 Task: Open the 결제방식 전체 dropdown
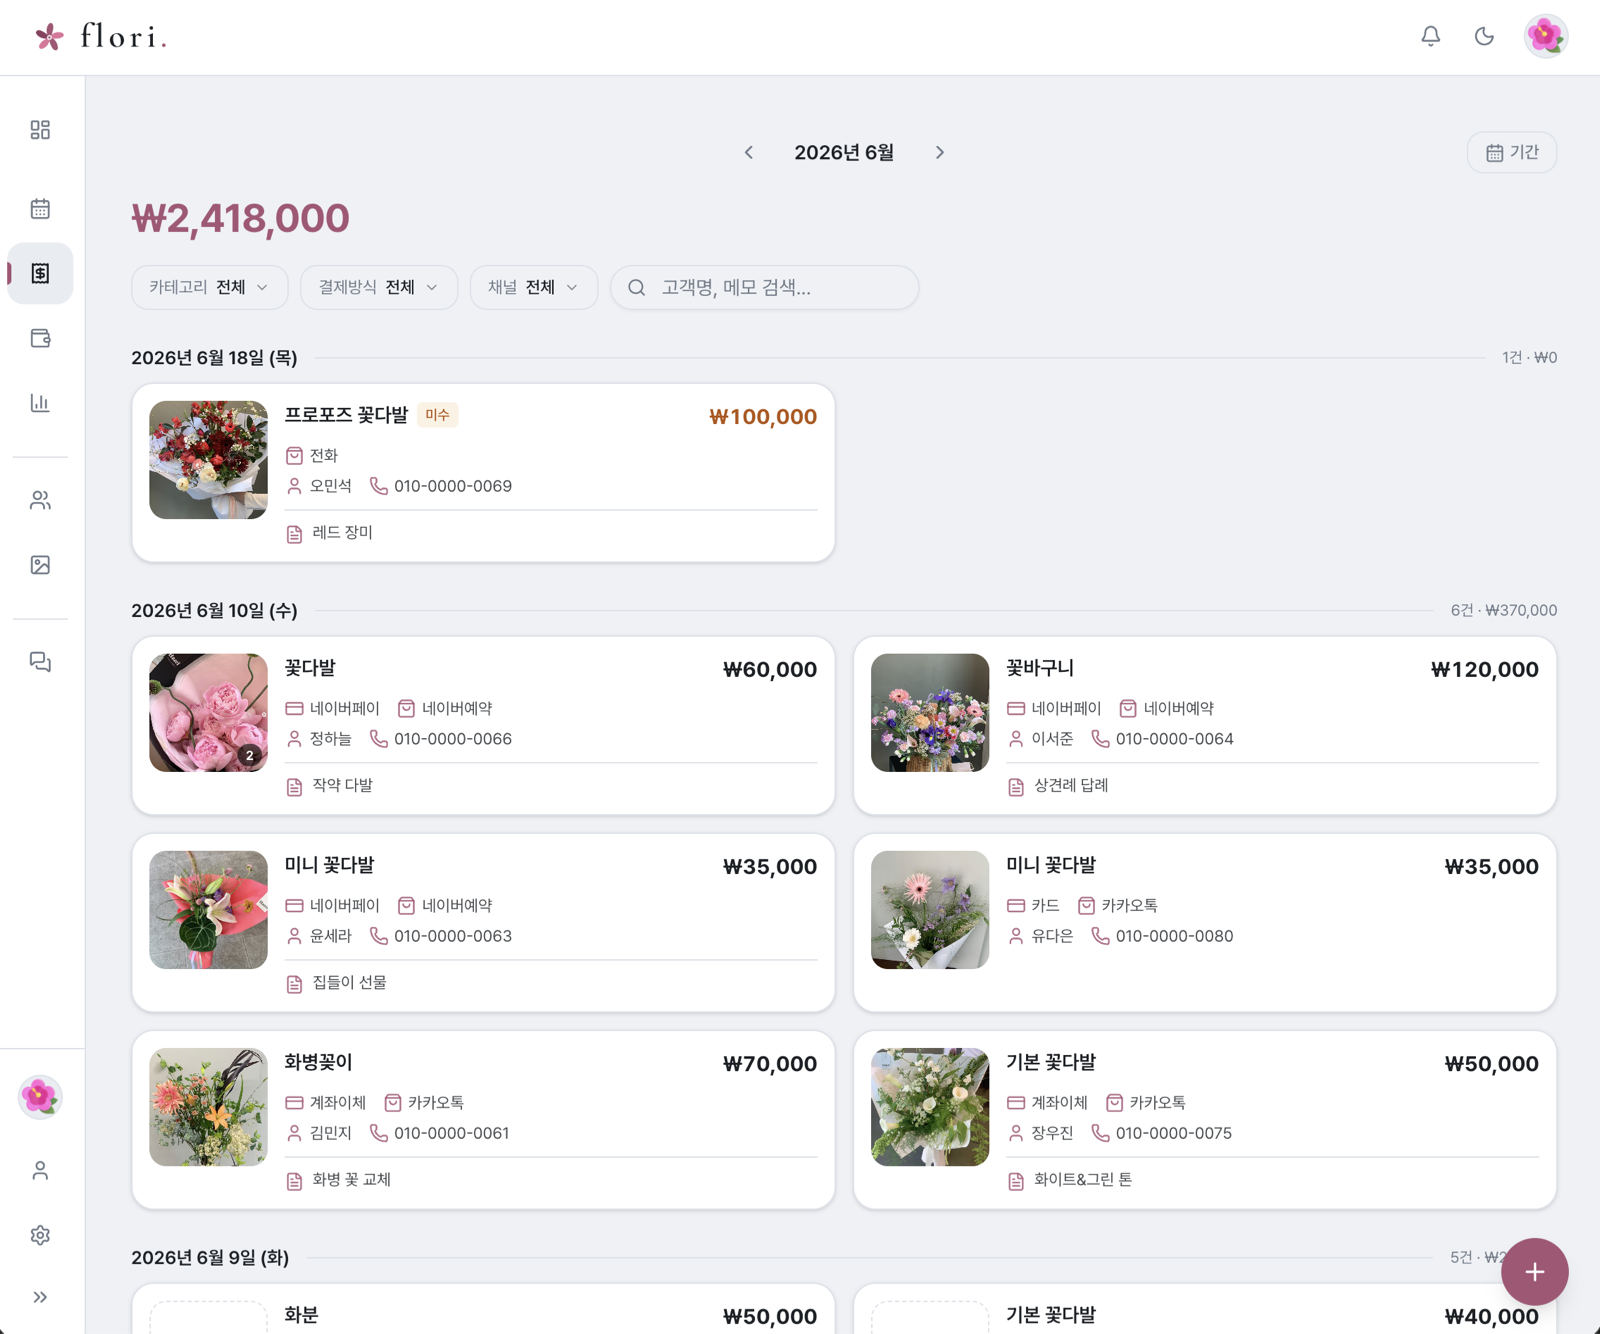click(379, 287)
